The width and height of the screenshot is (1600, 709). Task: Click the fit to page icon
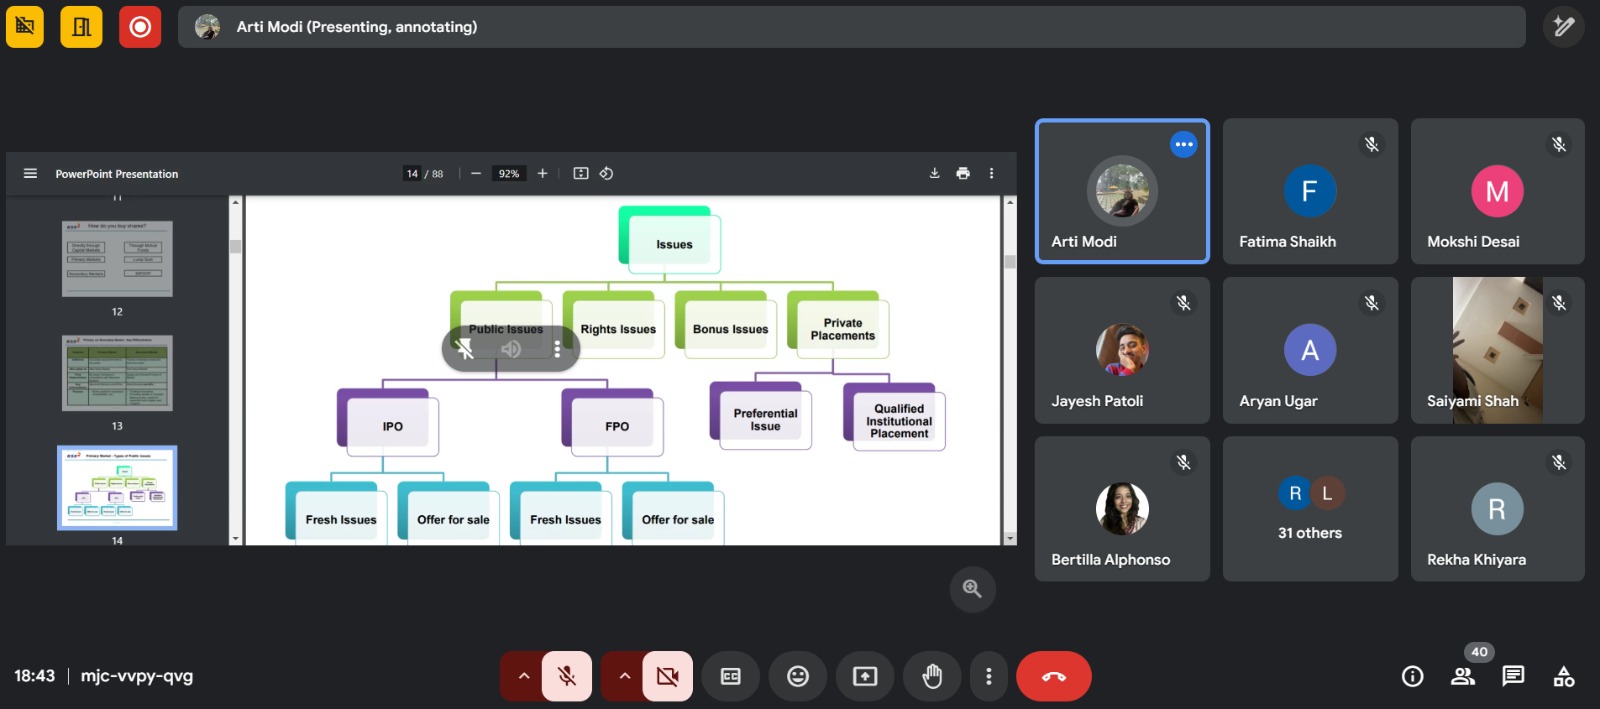[x=580, y=173]
